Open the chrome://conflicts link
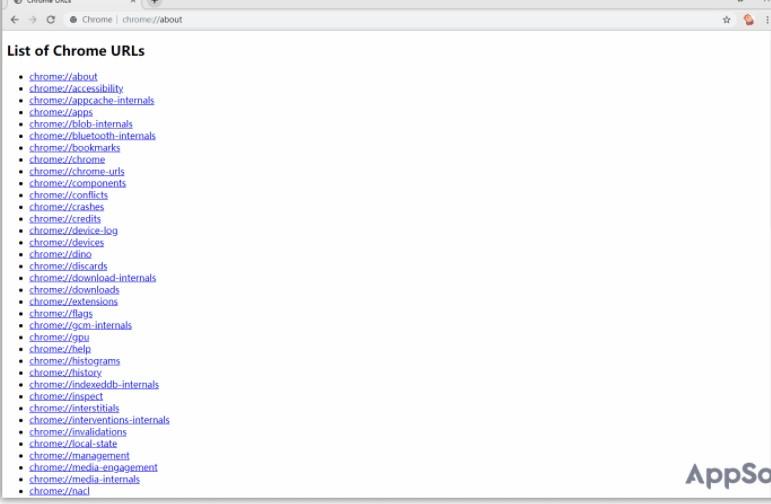The height and width of the screenshot is (504, 771). (x=68, y=195)
